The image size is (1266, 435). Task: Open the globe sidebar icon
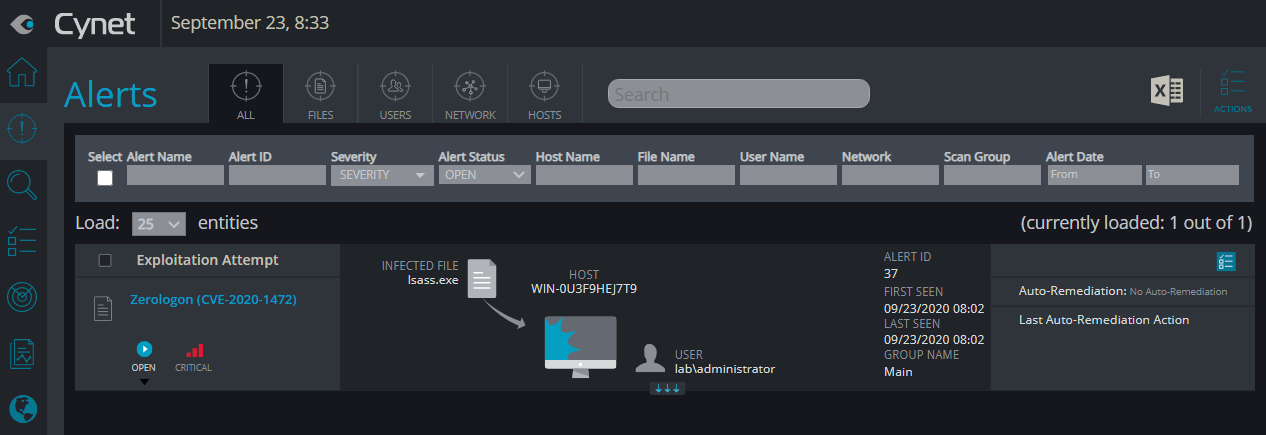tap(22, 409)
